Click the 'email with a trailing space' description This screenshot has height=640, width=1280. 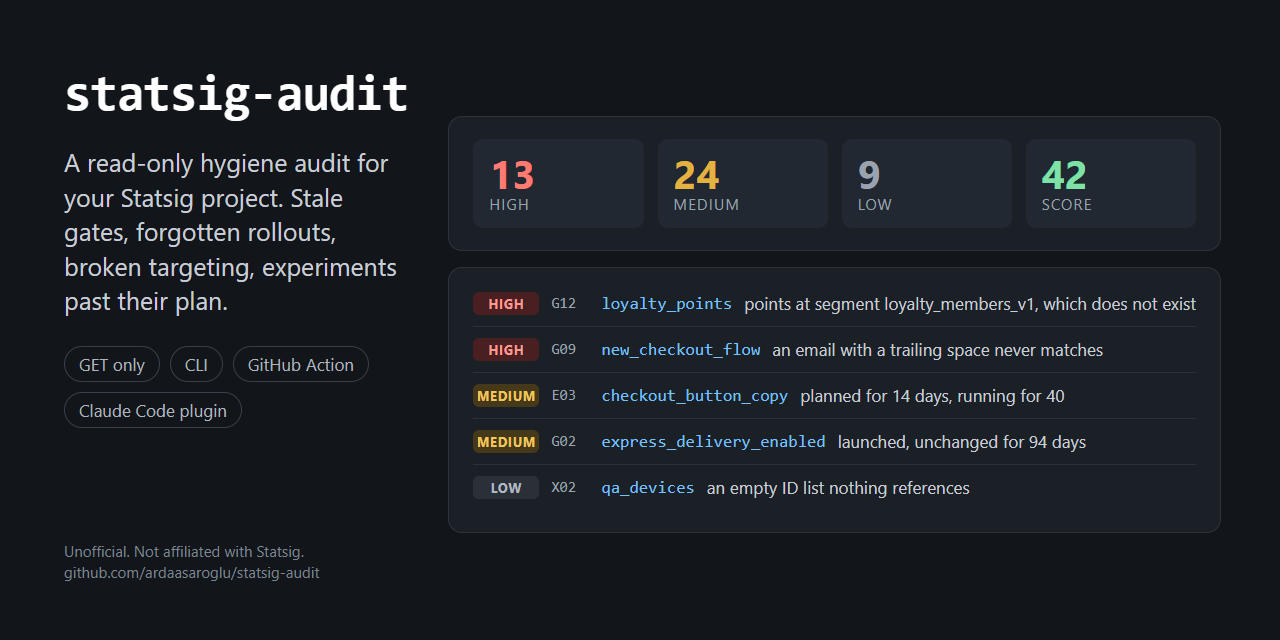(938, 350)
